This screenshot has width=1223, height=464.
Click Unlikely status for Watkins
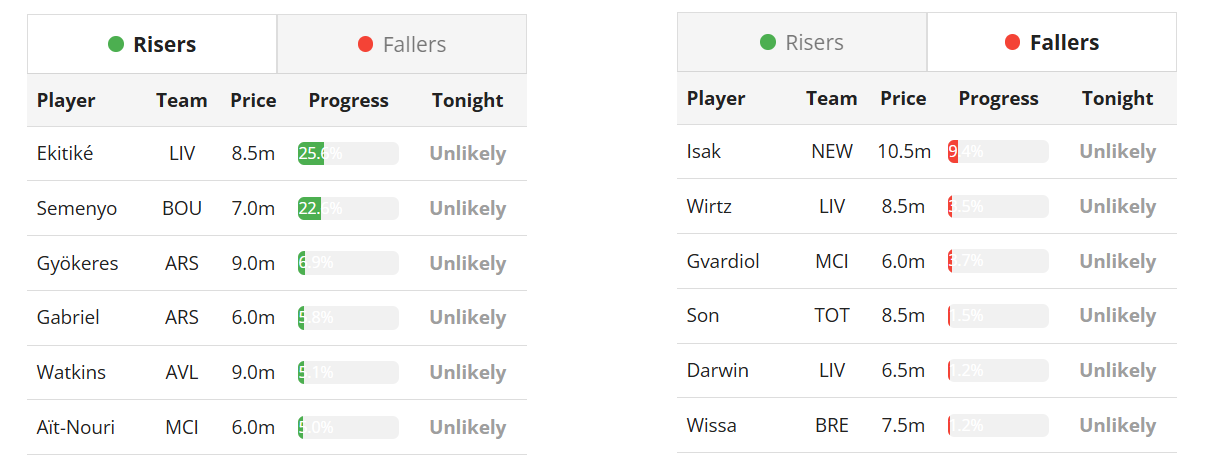(467, 372)
